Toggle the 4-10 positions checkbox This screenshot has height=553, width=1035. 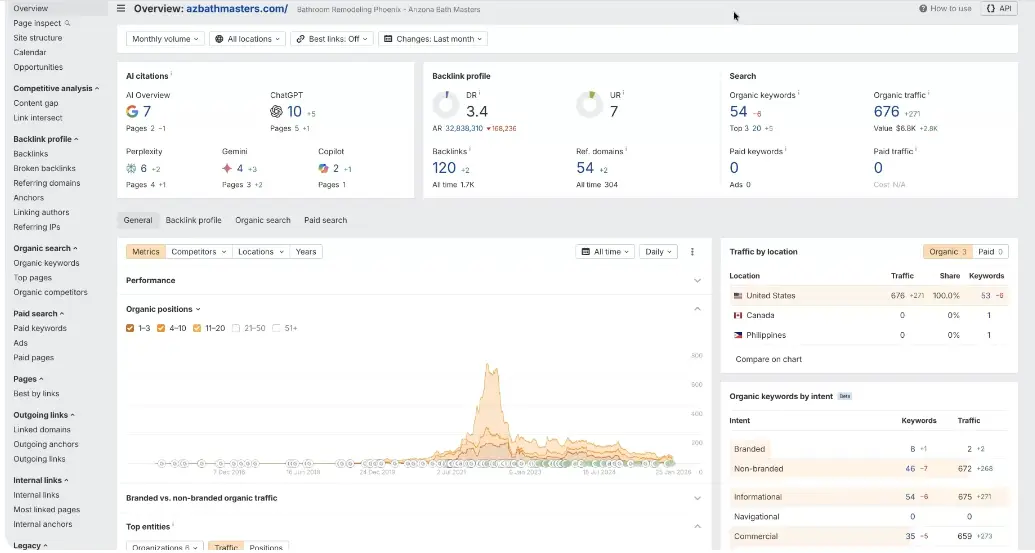click(x=161, y=328)
